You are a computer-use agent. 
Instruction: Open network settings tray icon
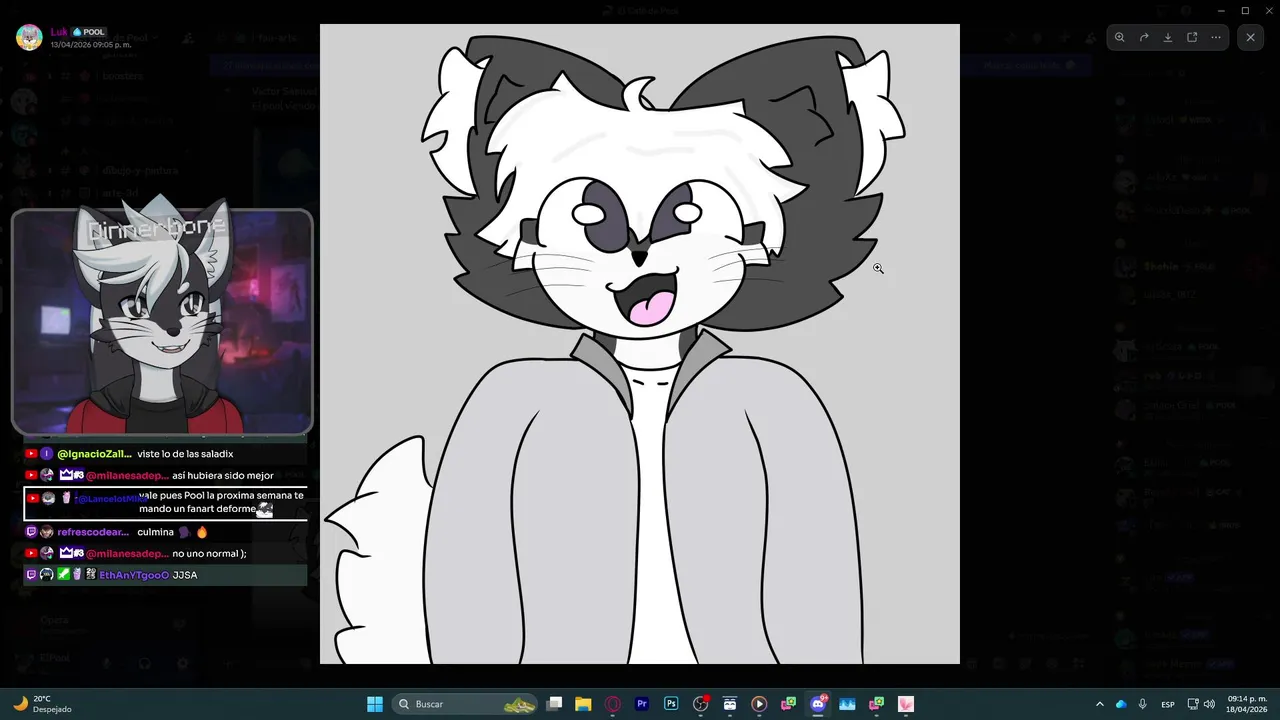[1193, 704]
